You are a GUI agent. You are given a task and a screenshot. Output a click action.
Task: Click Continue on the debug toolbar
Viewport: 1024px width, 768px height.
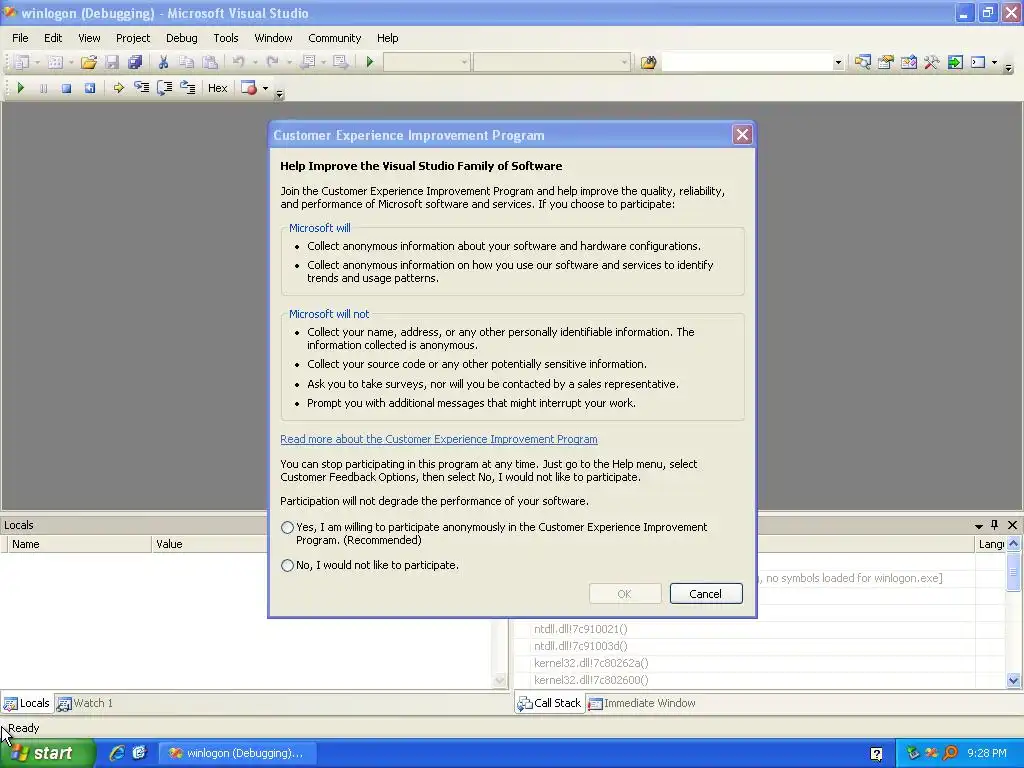click(x=20, y=88)
